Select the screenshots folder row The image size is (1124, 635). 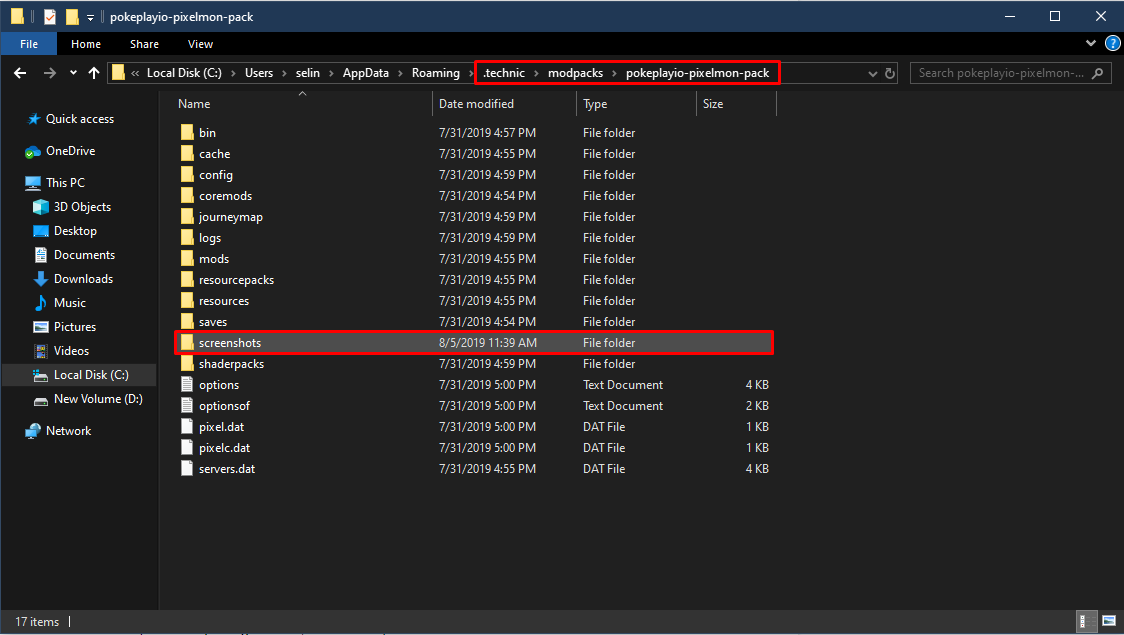click(474, 343)
